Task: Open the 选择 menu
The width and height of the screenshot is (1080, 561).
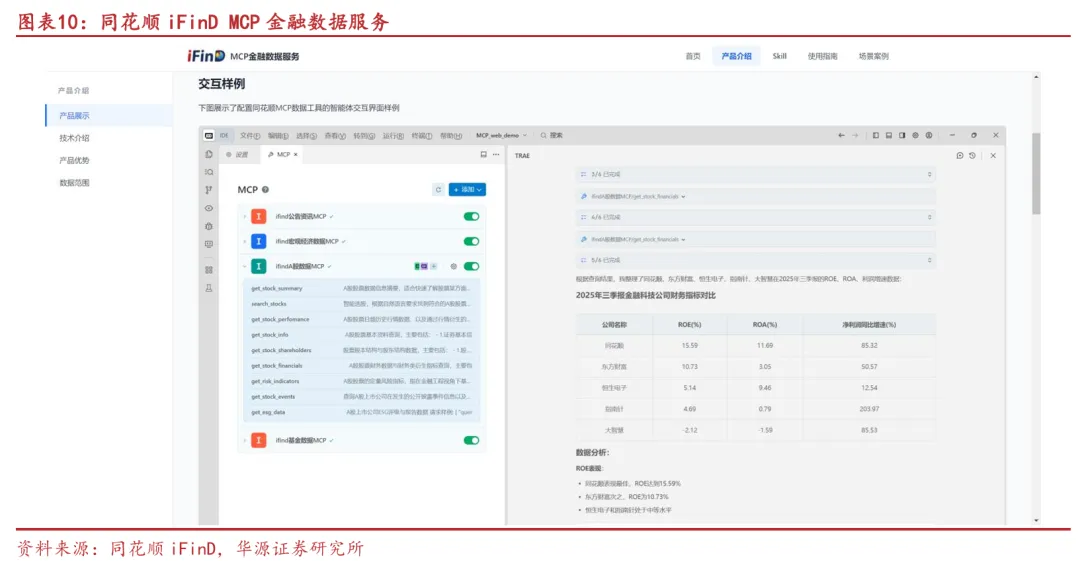Action: point(307,136)
